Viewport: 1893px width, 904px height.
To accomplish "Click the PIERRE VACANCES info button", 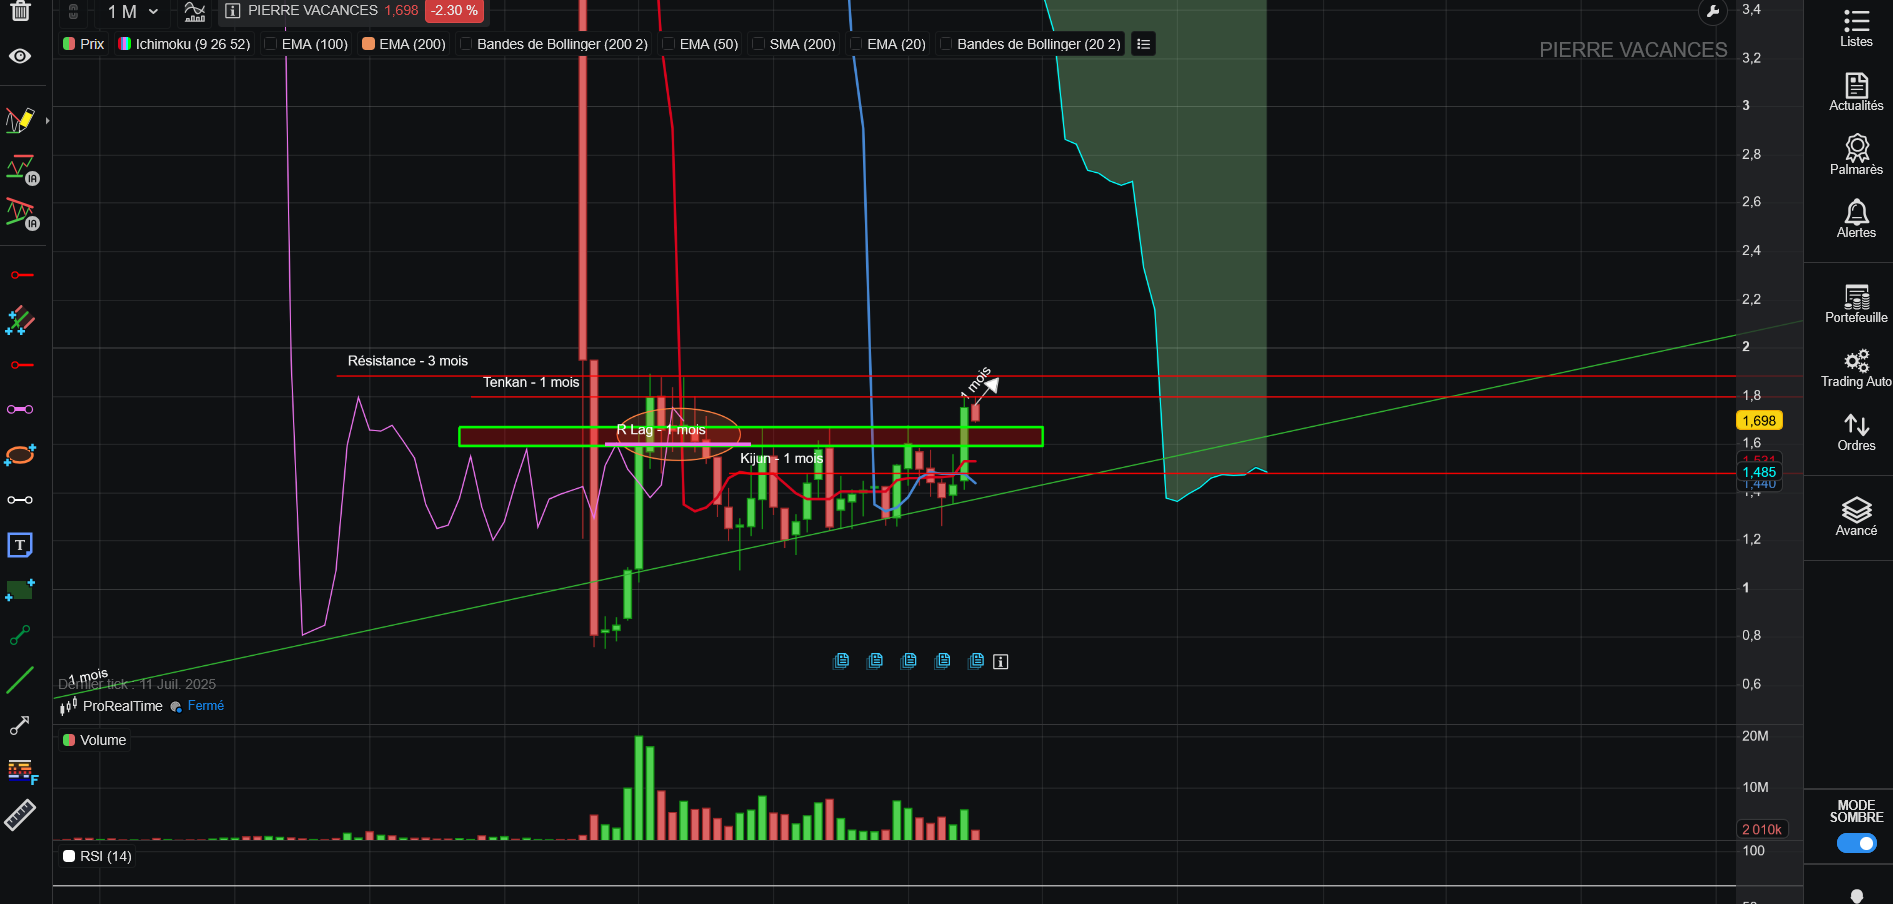I will point(233,11).
